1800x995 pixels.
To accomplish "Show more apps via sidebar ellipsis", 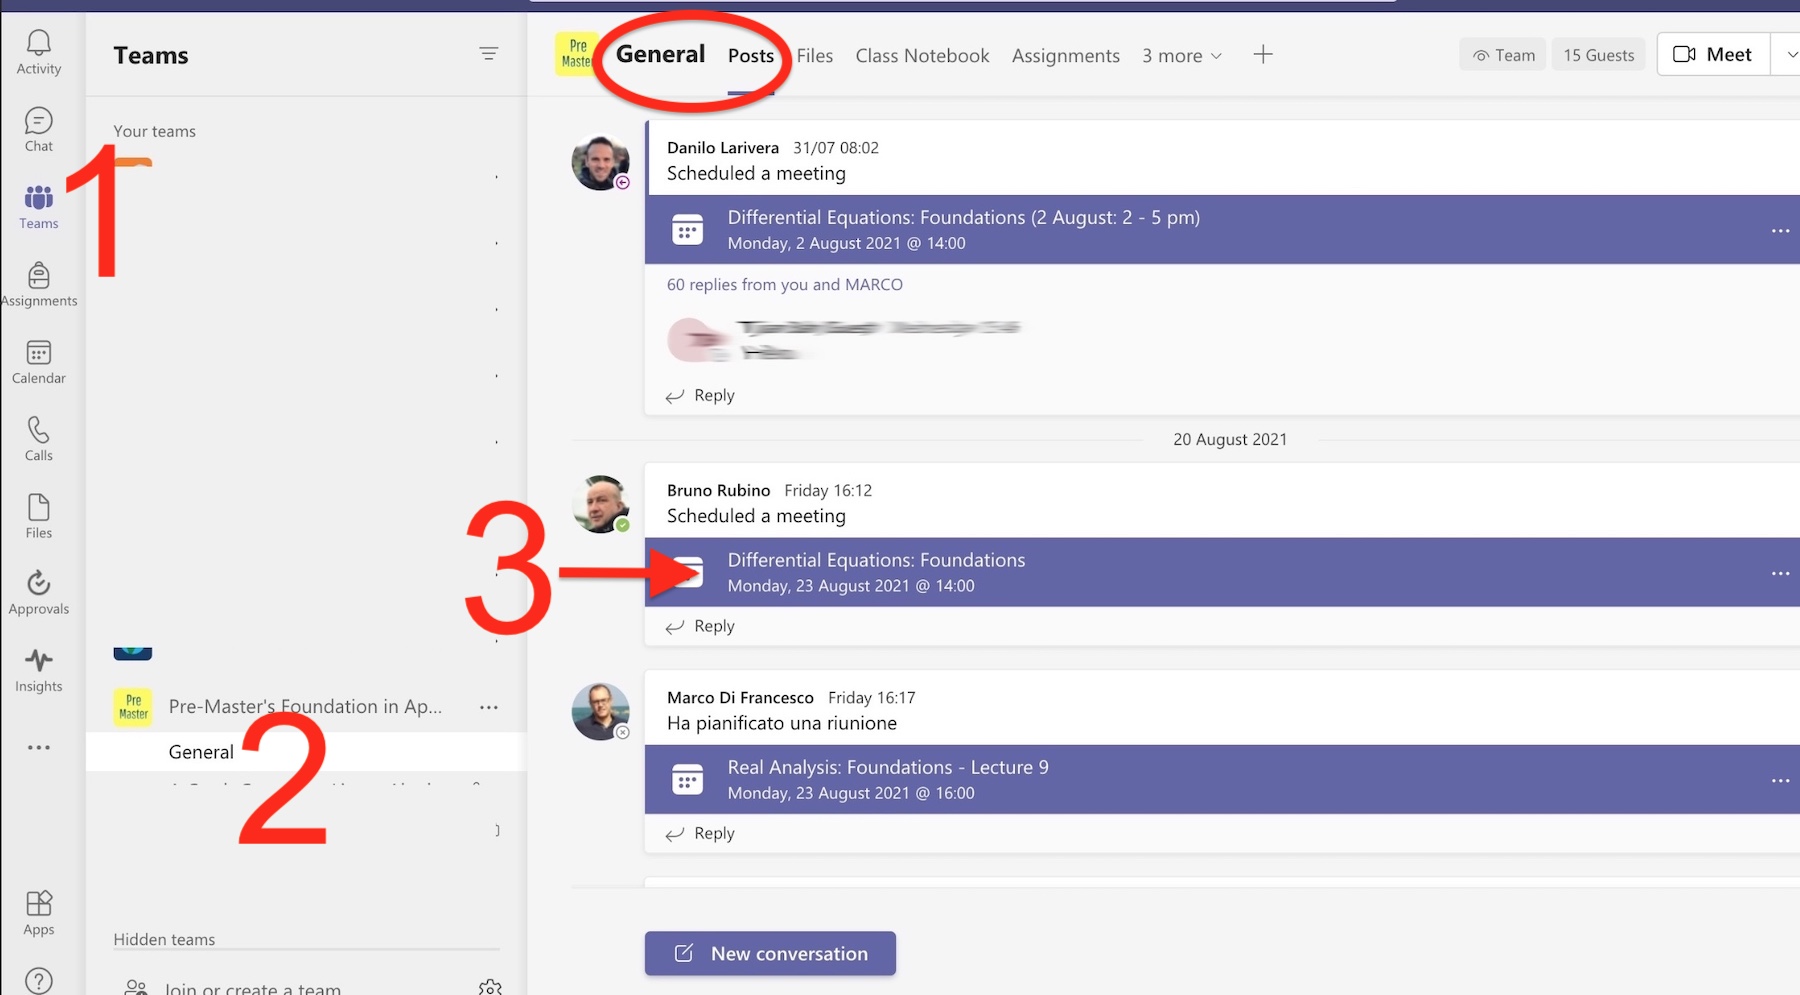I will pyautogui.click(x=38, y=747).
